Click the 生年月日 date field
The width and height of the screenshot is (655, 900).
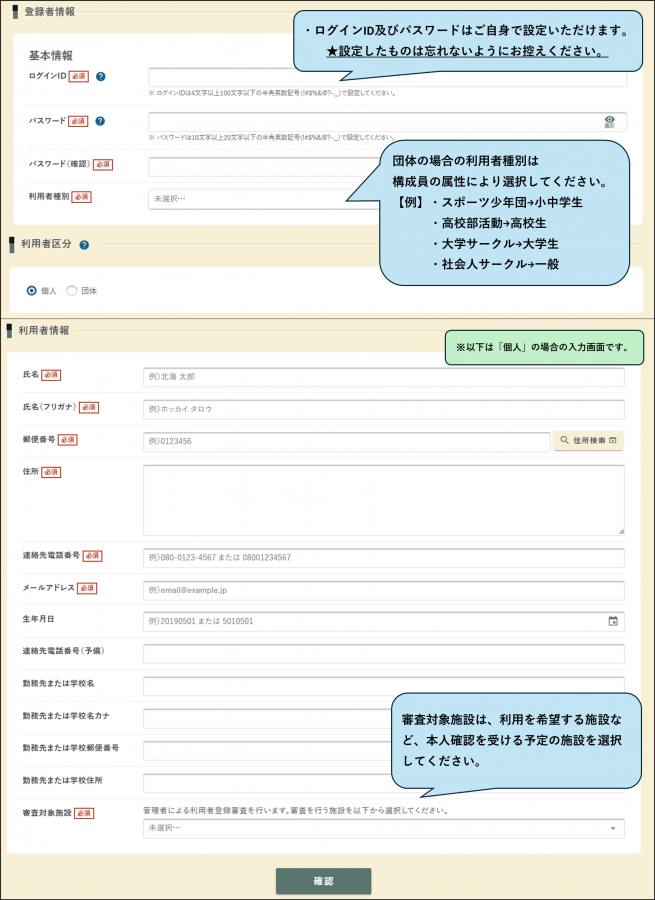click(x=383, y=622)
